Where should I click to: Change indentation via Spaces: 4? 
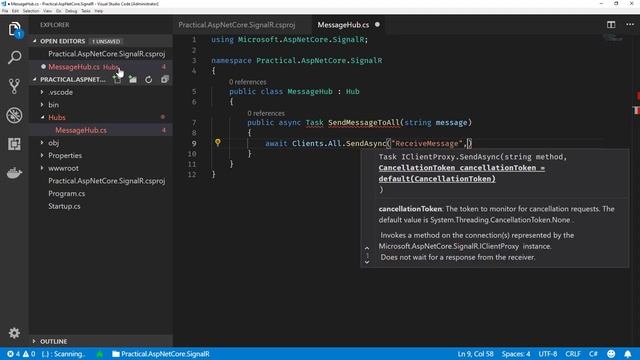click(x=516, y=354)
